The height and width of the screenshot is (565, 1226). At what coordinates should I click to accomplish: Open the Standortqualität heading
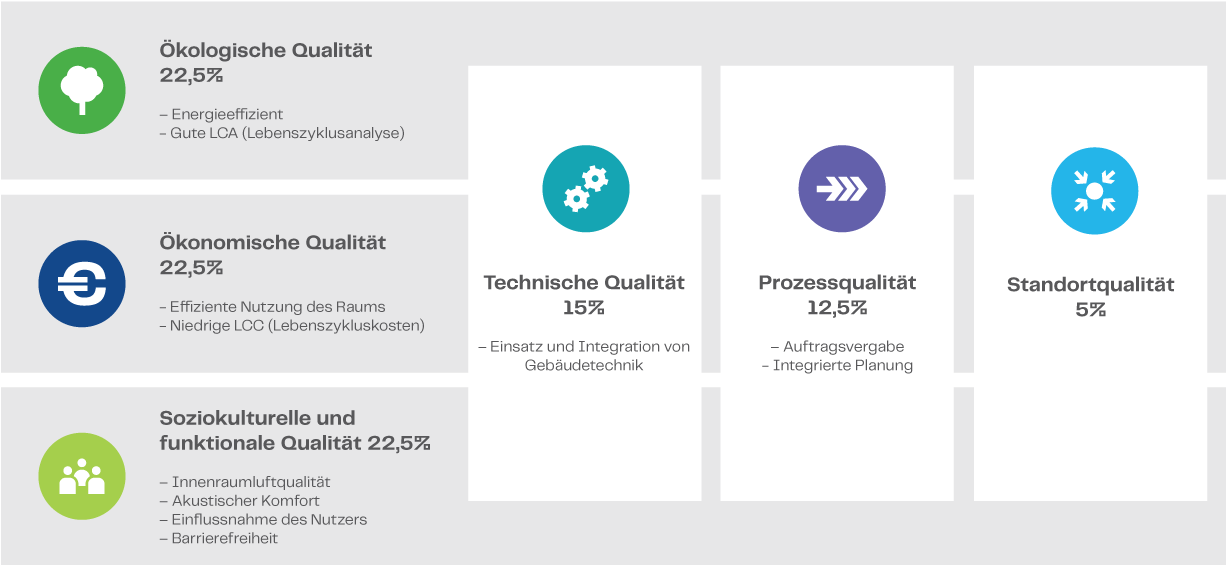click(x=1090, y=285)
